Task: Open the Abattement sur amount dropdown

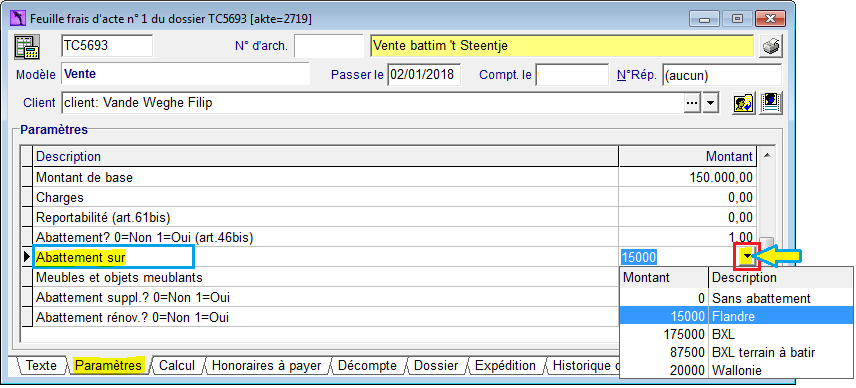Action: click(746, 256)
